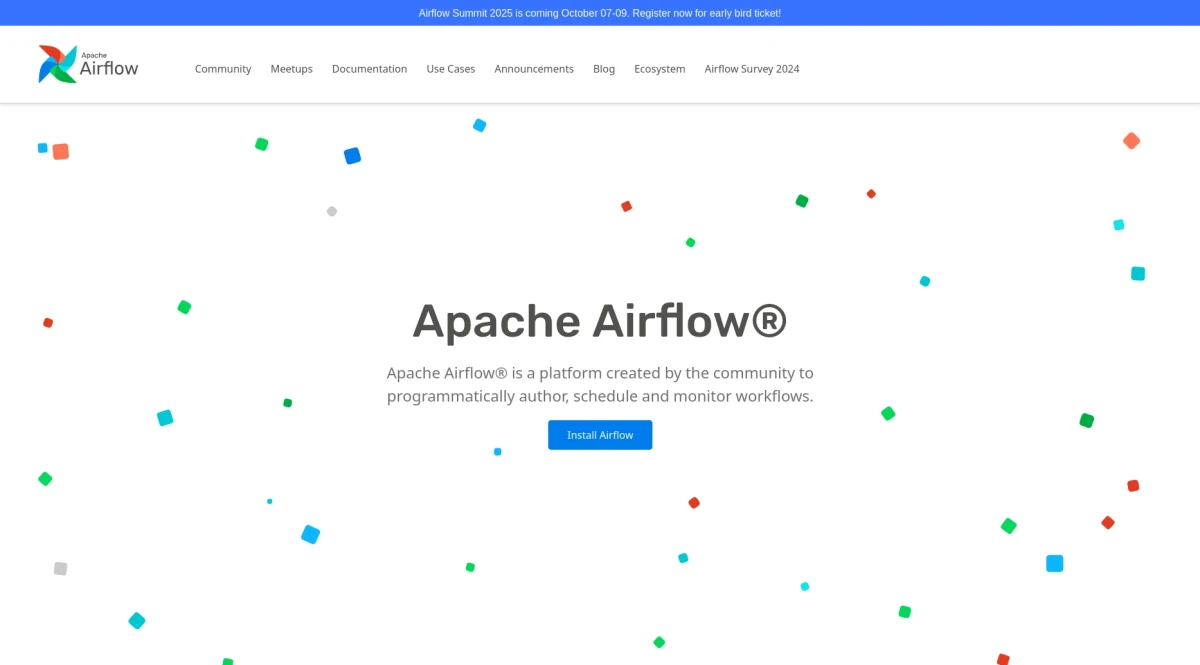
Task: Open the Announcements page
Action: click(x=534, y=68)
